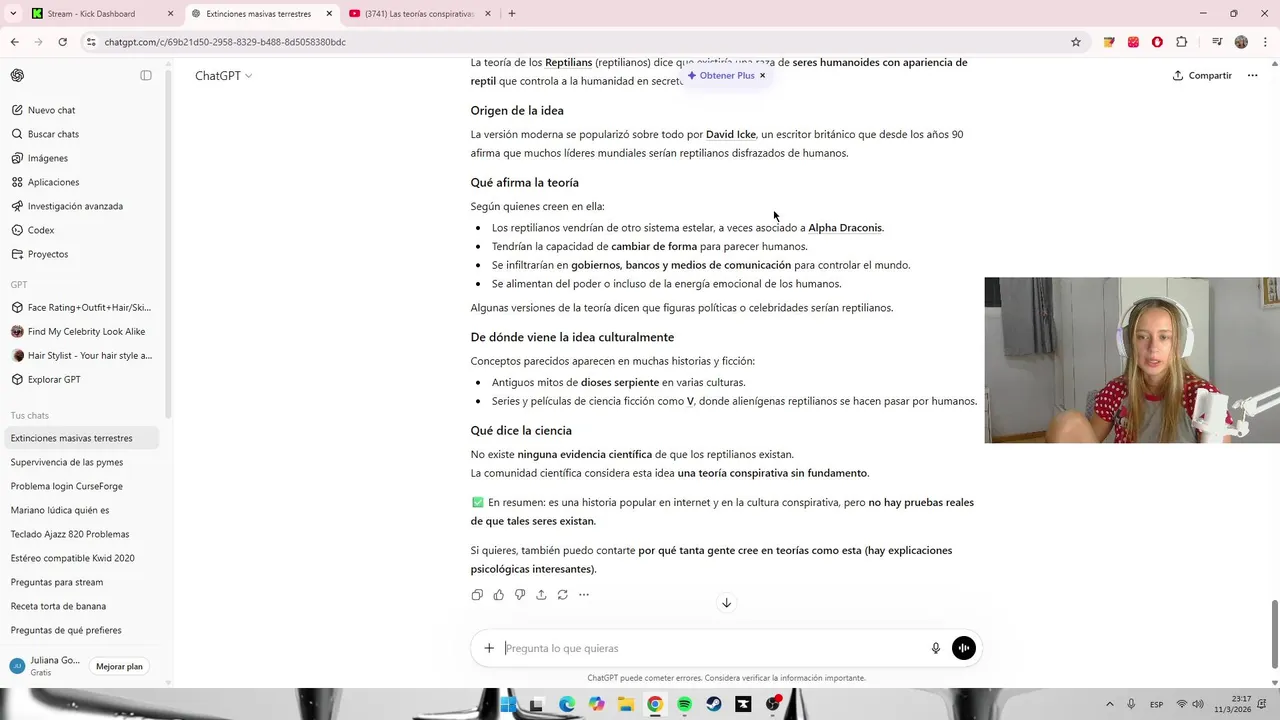Image resolution: width=1280 pixels, height=720 pixels.
Task: Copy the ChatGPT response
Action: click(x=477, y=595)
